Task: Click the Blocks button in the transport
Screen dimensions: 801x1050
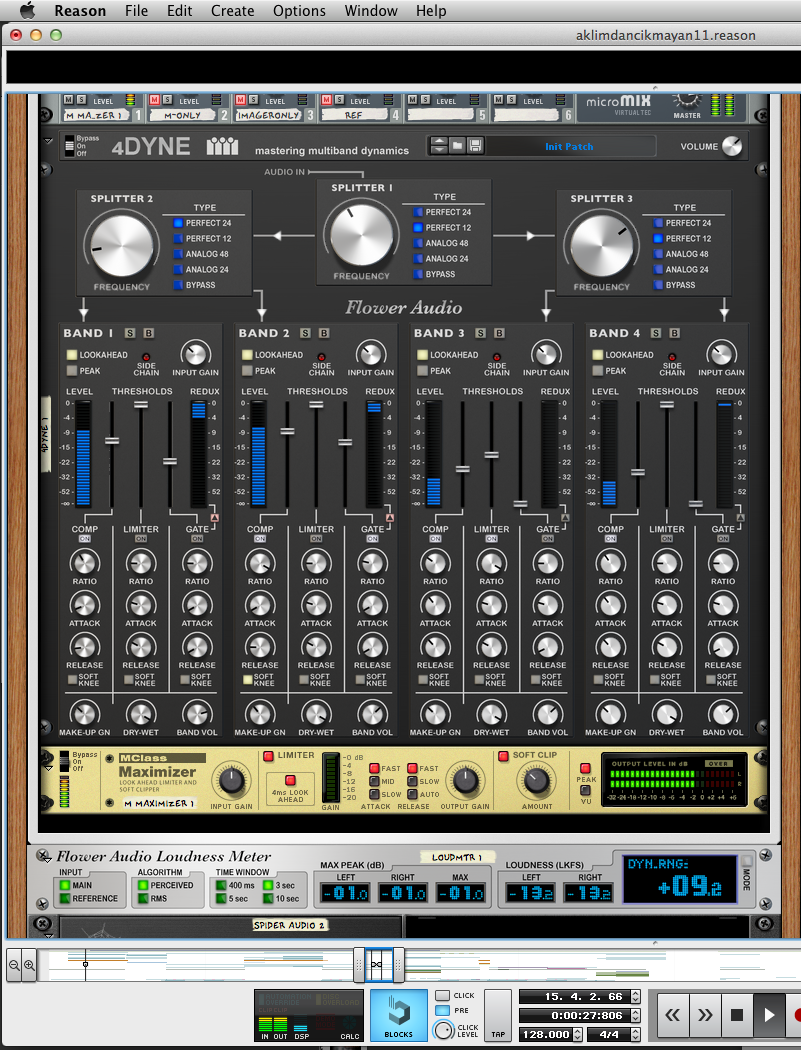Action: pos(398,1015)
